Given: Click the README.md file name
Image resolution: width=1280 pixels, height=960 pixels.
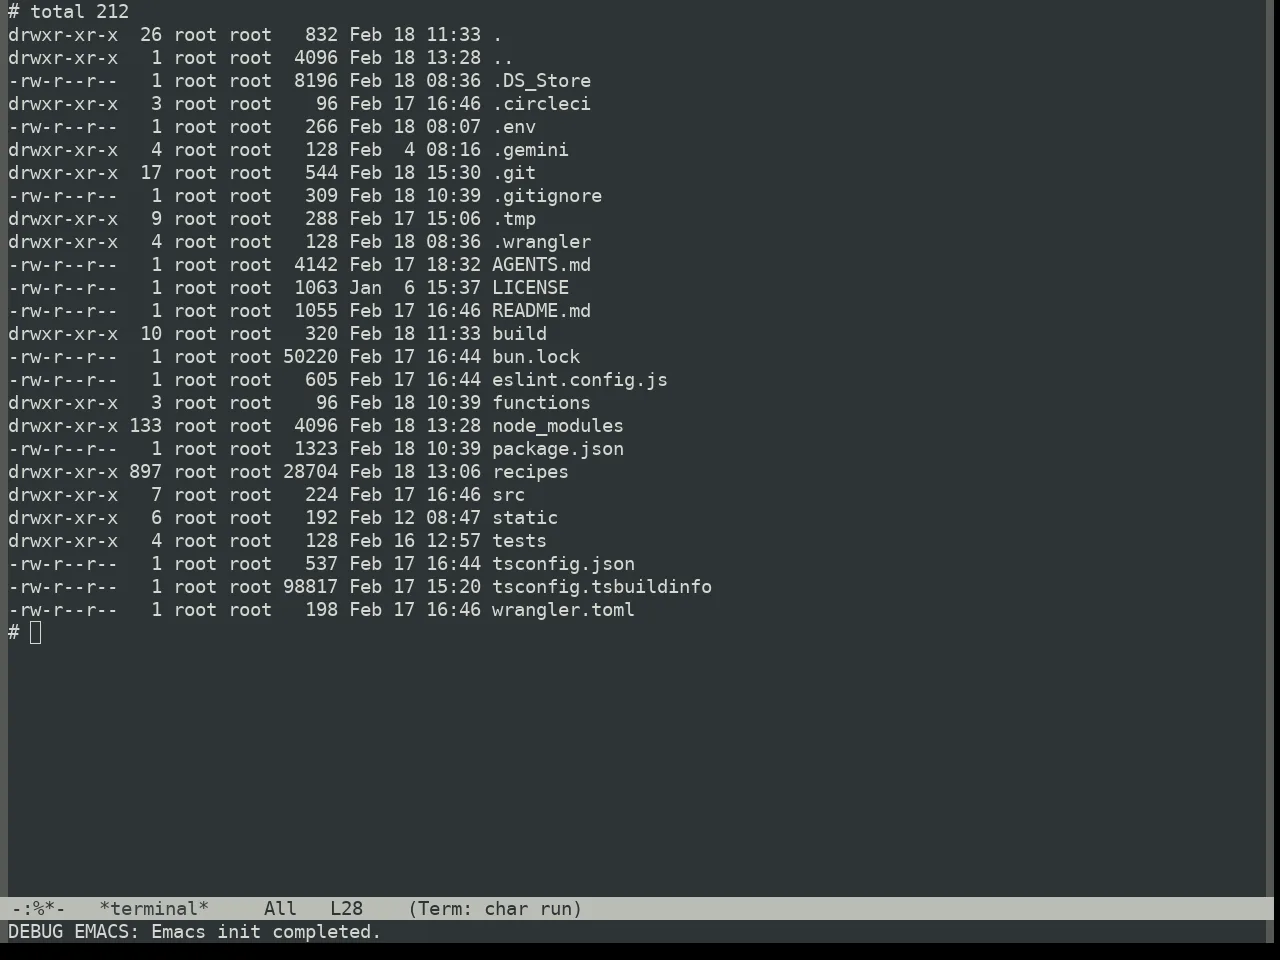Looking at the screenshot, I should point(541,311).
